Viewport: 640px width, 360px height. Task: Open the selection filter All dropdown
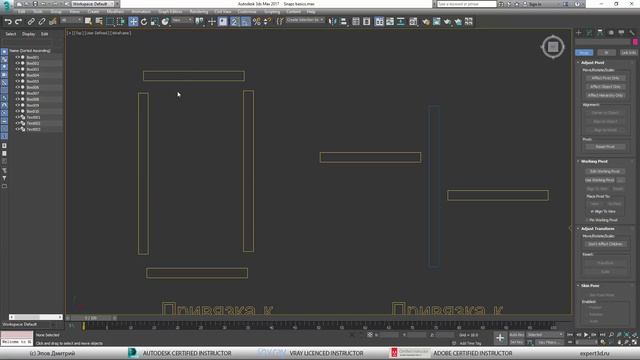(71, 20)
